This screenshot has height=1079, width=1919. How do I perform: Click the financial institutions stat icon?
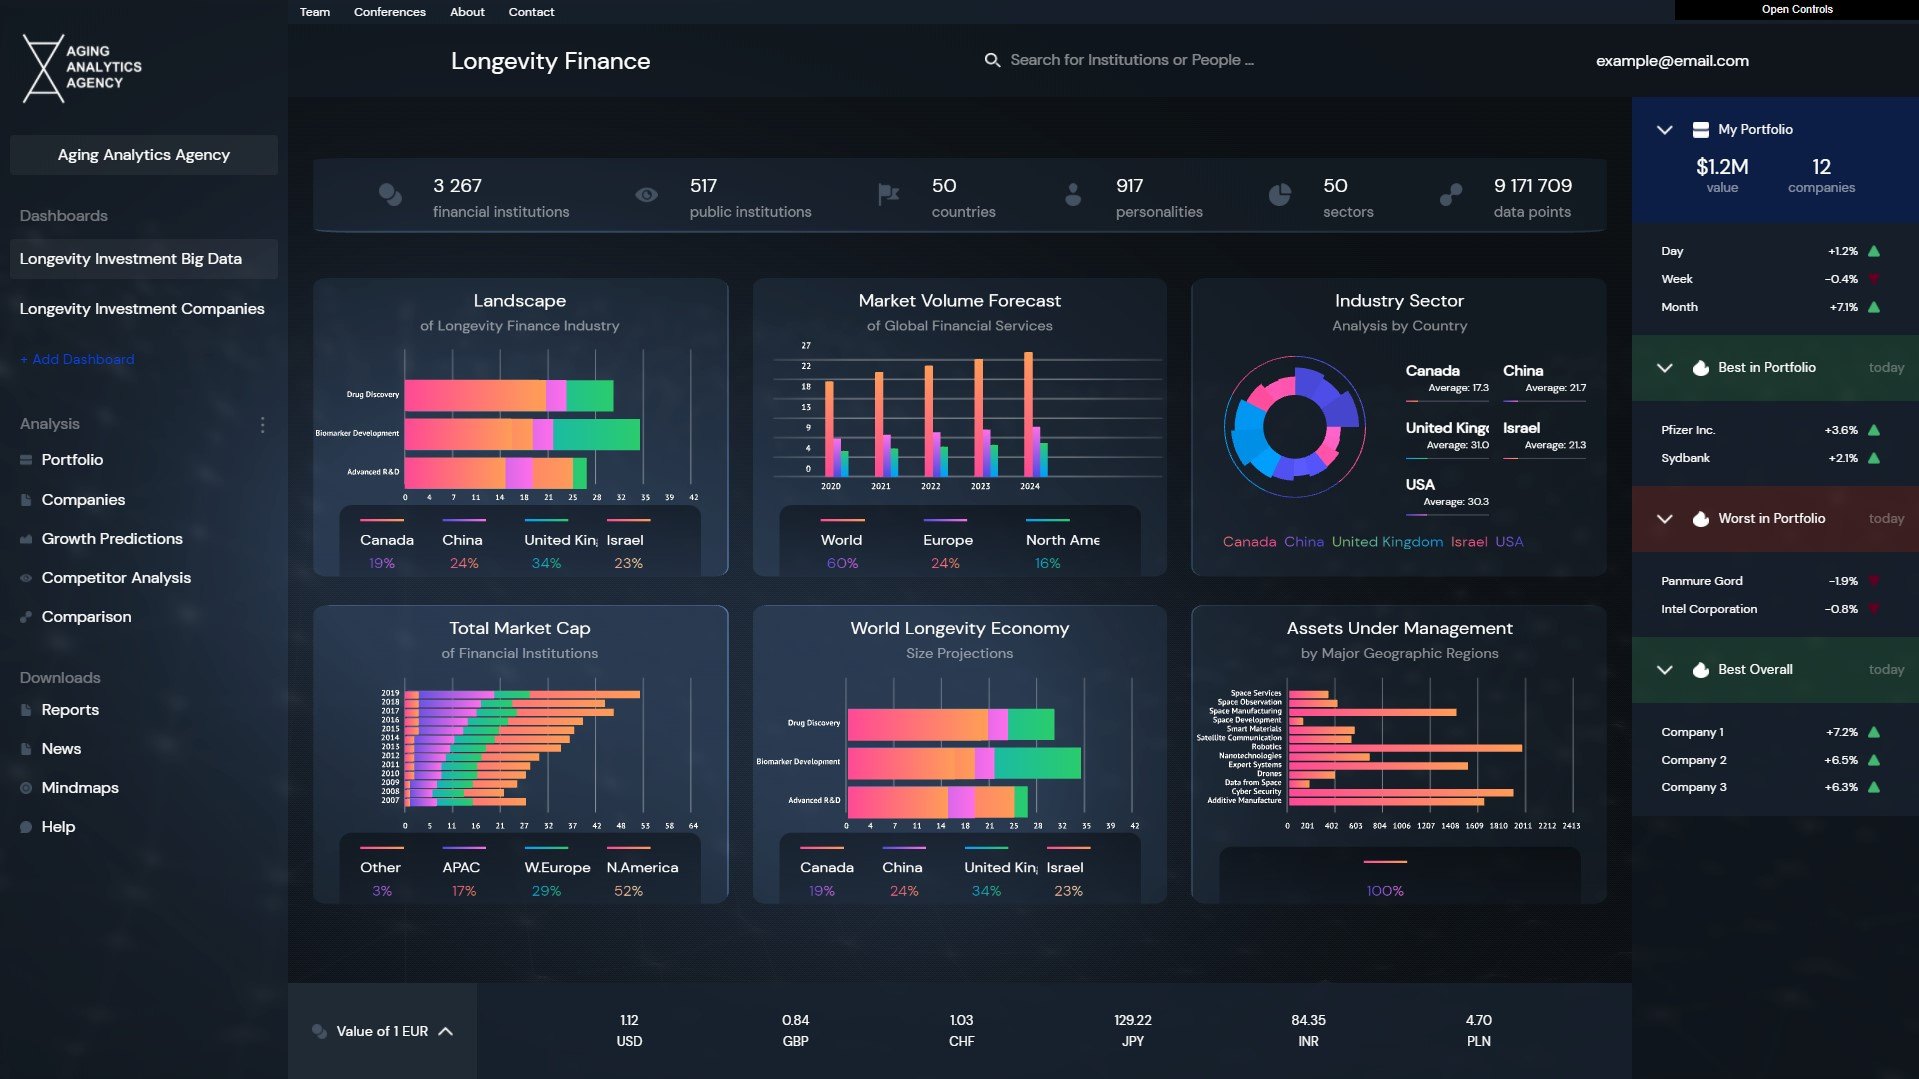390,195
